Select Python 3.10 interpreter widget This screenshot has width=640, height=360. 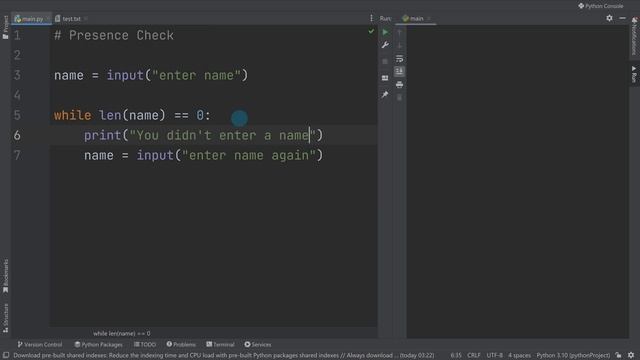(573, 356)
